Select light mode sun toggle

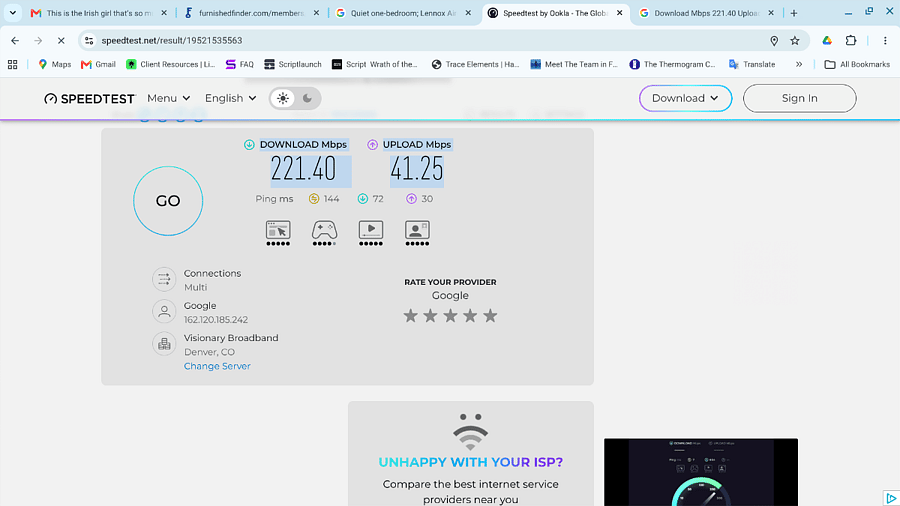point(283,98)
